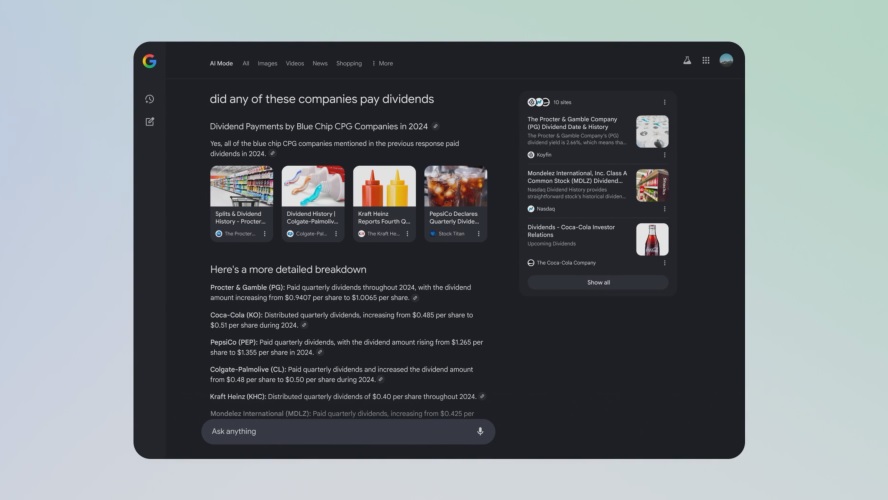Click source link icon after Coca-Cola paragraph

click(304, 325)
